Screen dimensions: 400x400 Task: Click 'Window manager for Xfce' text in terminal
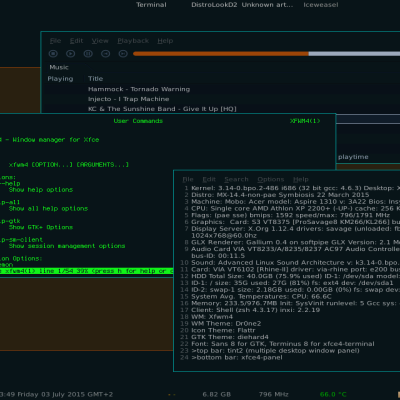pyautogui.click(x=56, y=140)
